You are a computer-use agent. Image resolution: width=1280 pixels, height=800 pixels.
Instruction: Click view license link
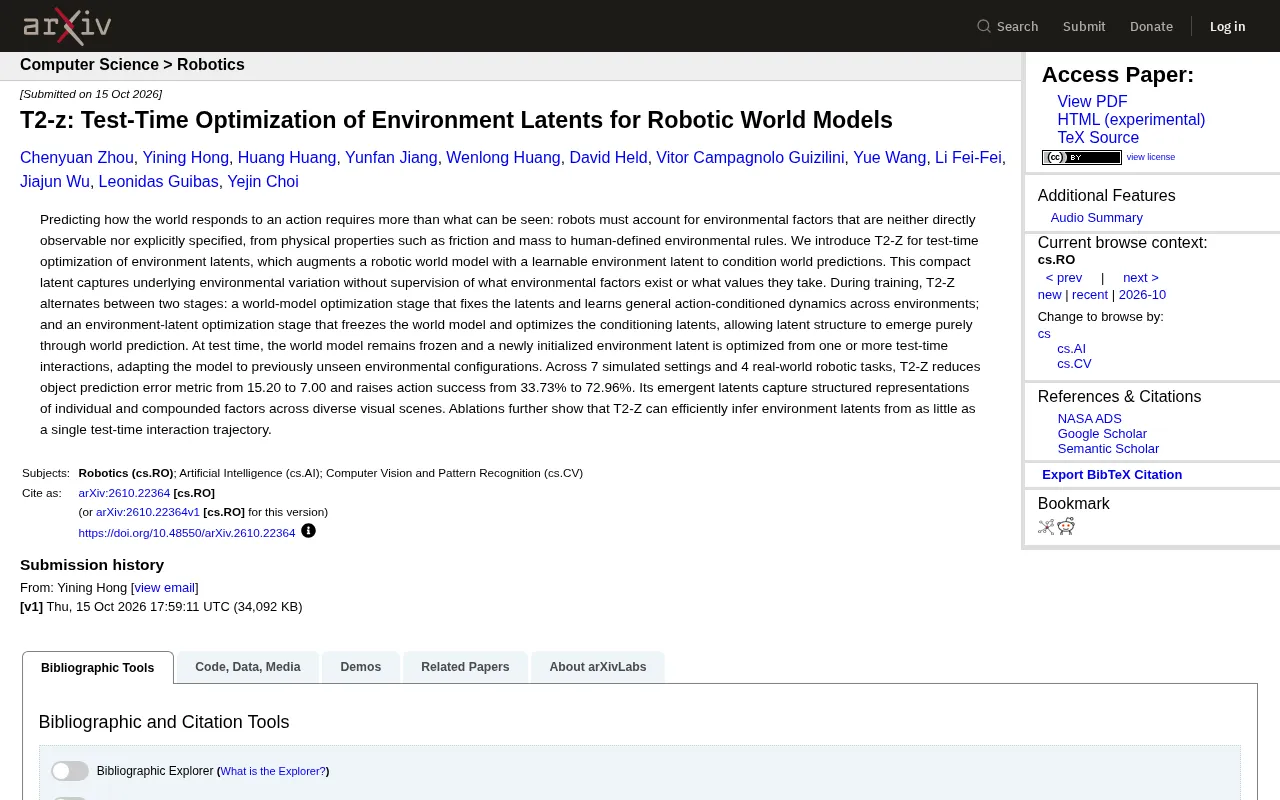click(x=1151, y=157)
